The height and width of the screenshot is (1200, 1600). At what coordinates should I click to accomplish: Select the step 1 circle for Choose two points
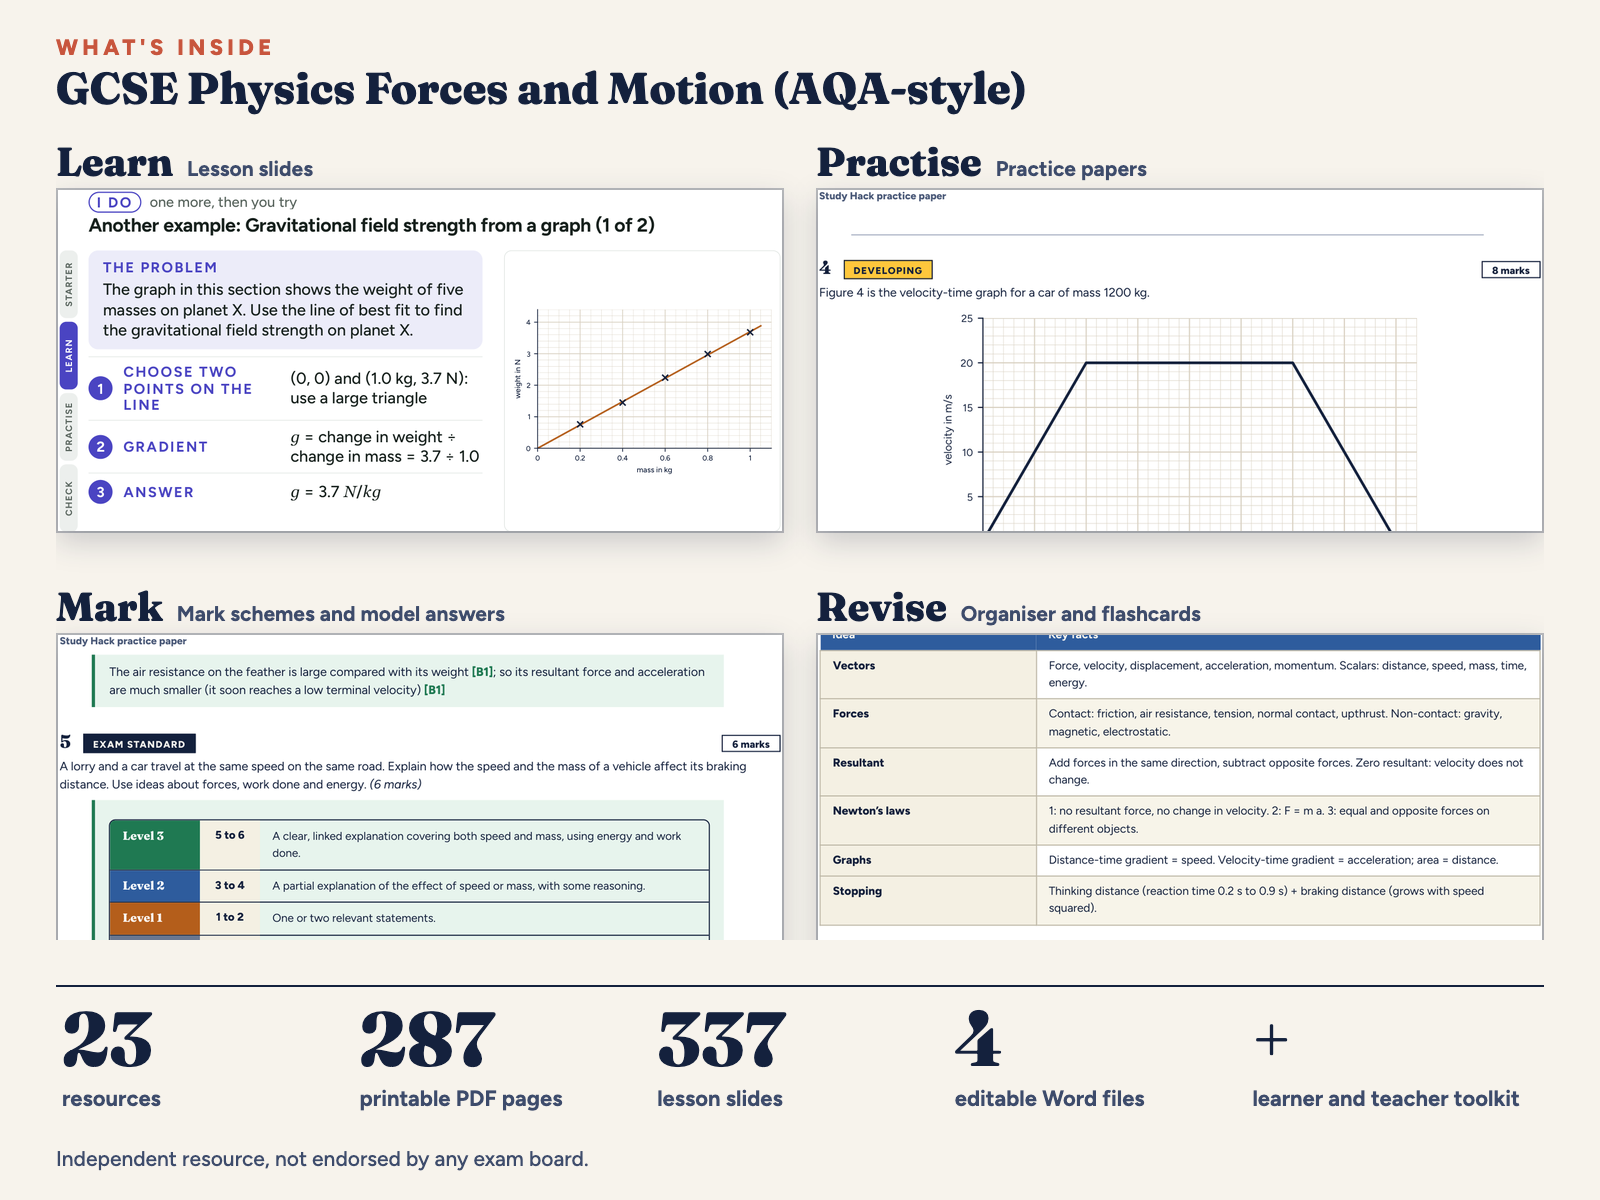click(x=100, y=388)
